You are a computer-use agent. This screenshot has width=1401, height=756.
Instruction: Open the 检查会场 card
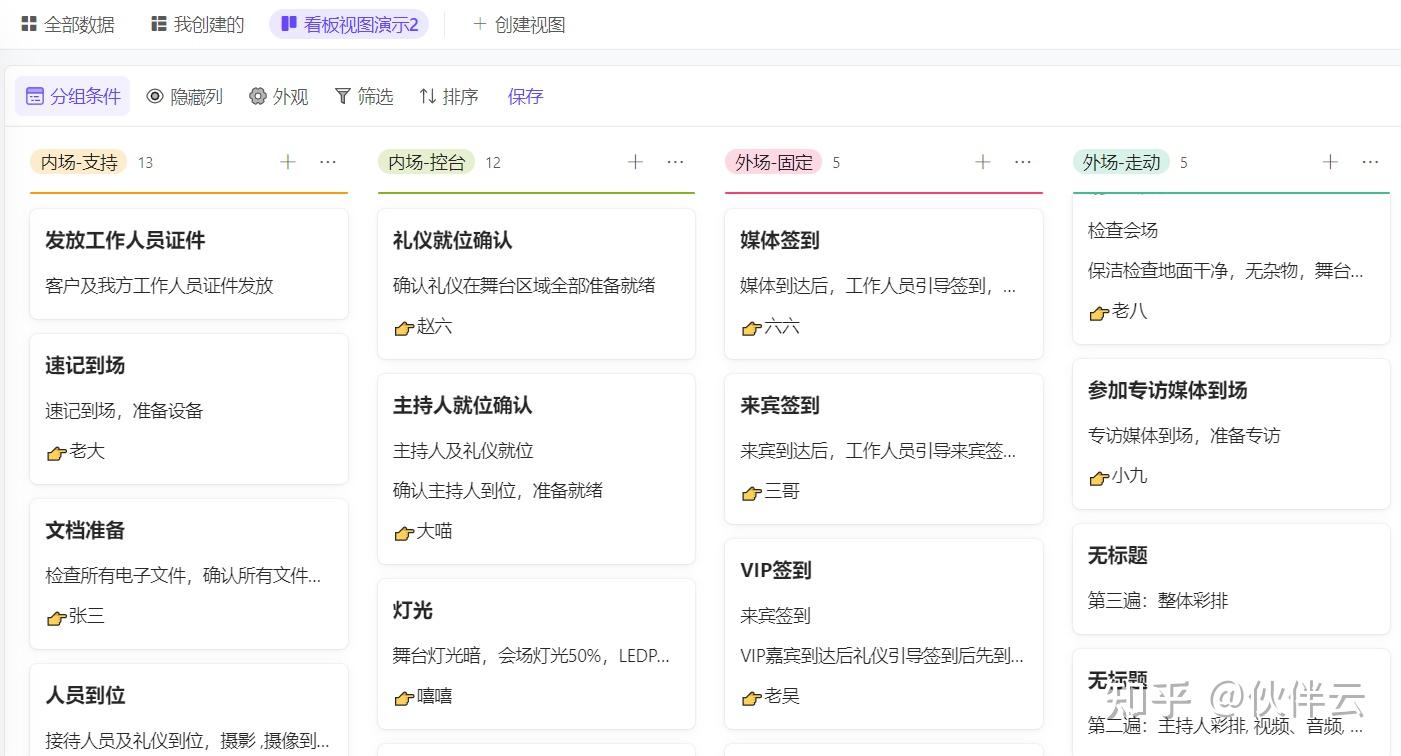[1231, 269]
